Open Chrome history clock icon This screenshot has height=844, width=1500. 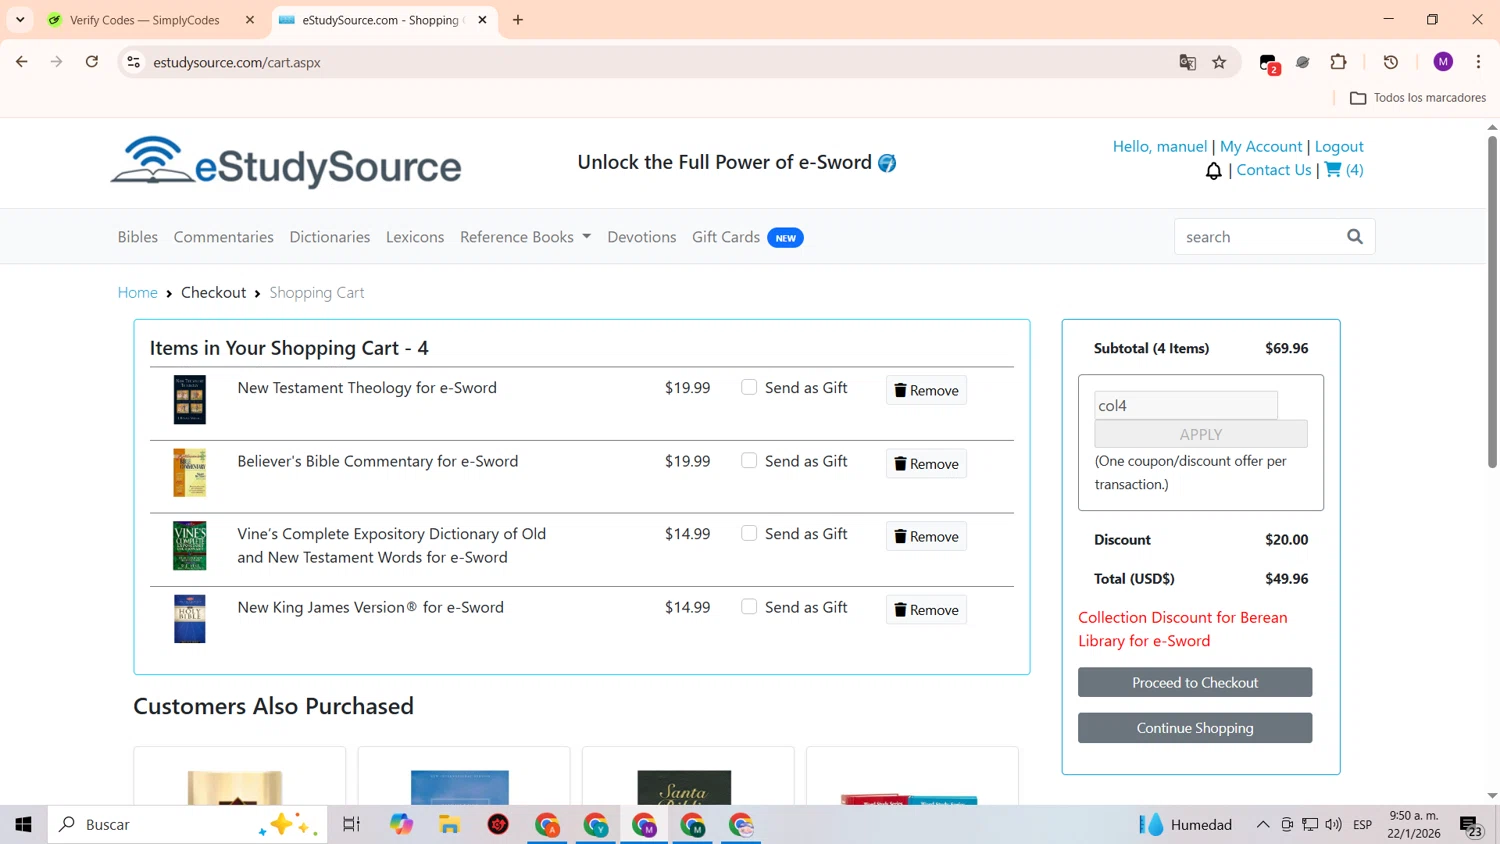pos(1390,62)
